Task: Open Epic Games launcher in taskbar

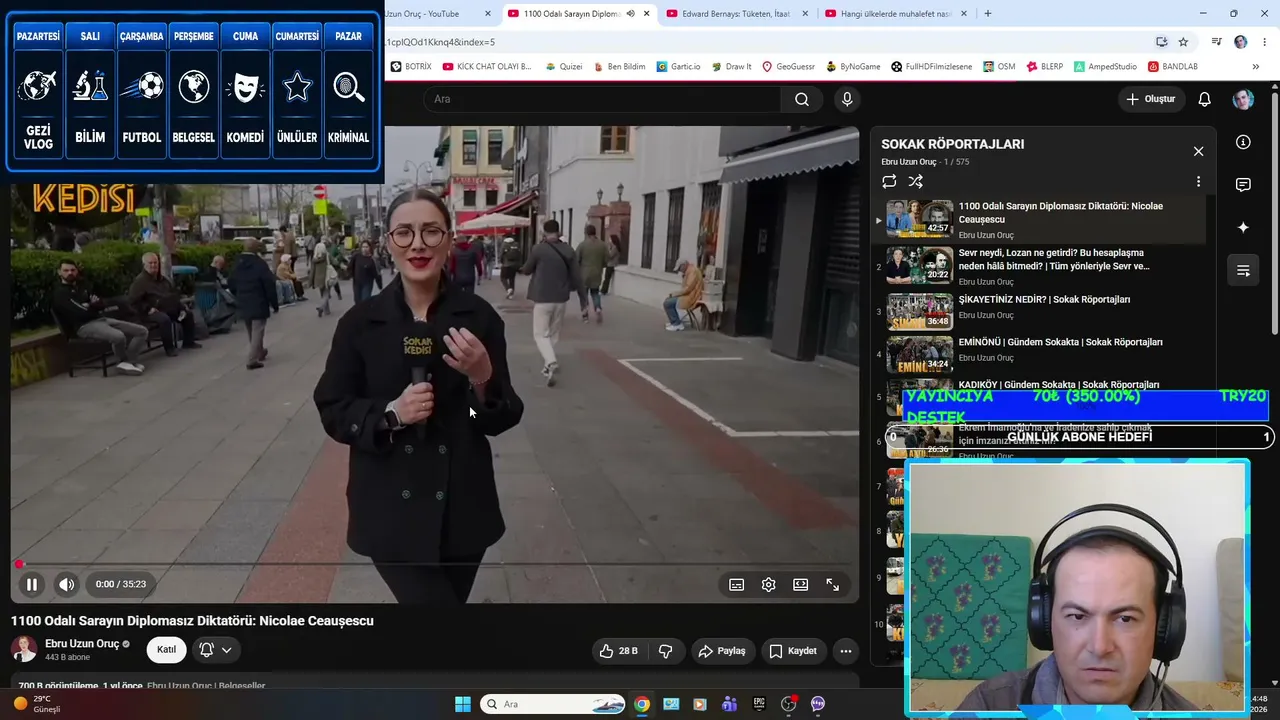Action: point(759,704)
